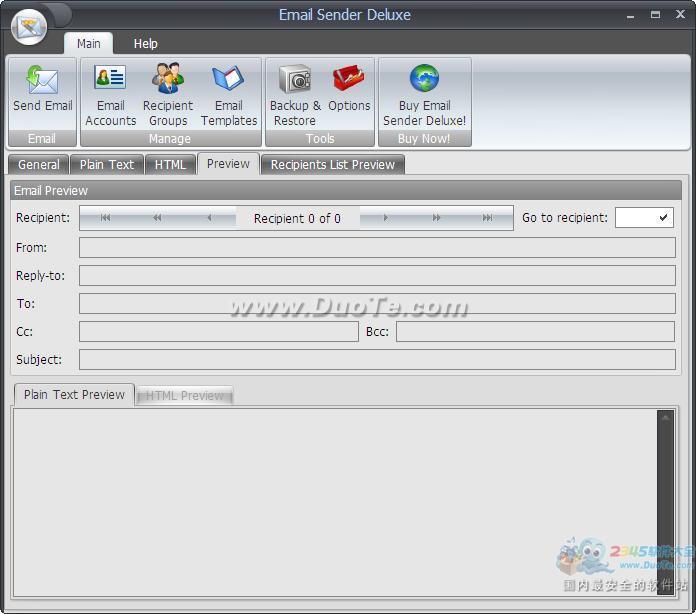Click the Send Email icon
Viewport: 696px width, 614px height.
(x=42, y=80)
